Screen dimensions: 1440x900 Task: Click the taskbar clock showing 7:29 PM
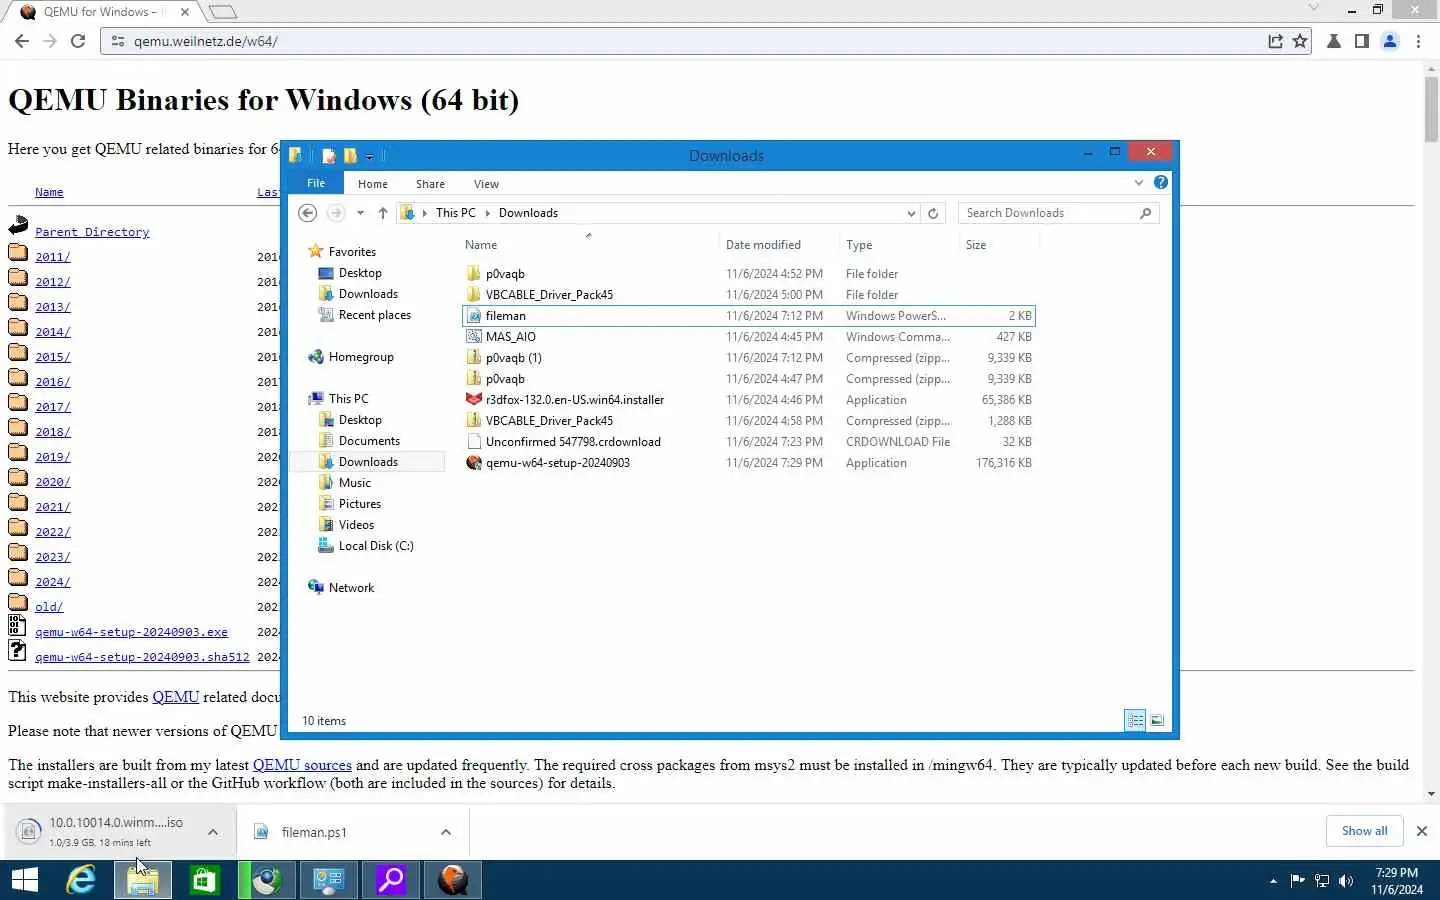(x=1396, y=881)
